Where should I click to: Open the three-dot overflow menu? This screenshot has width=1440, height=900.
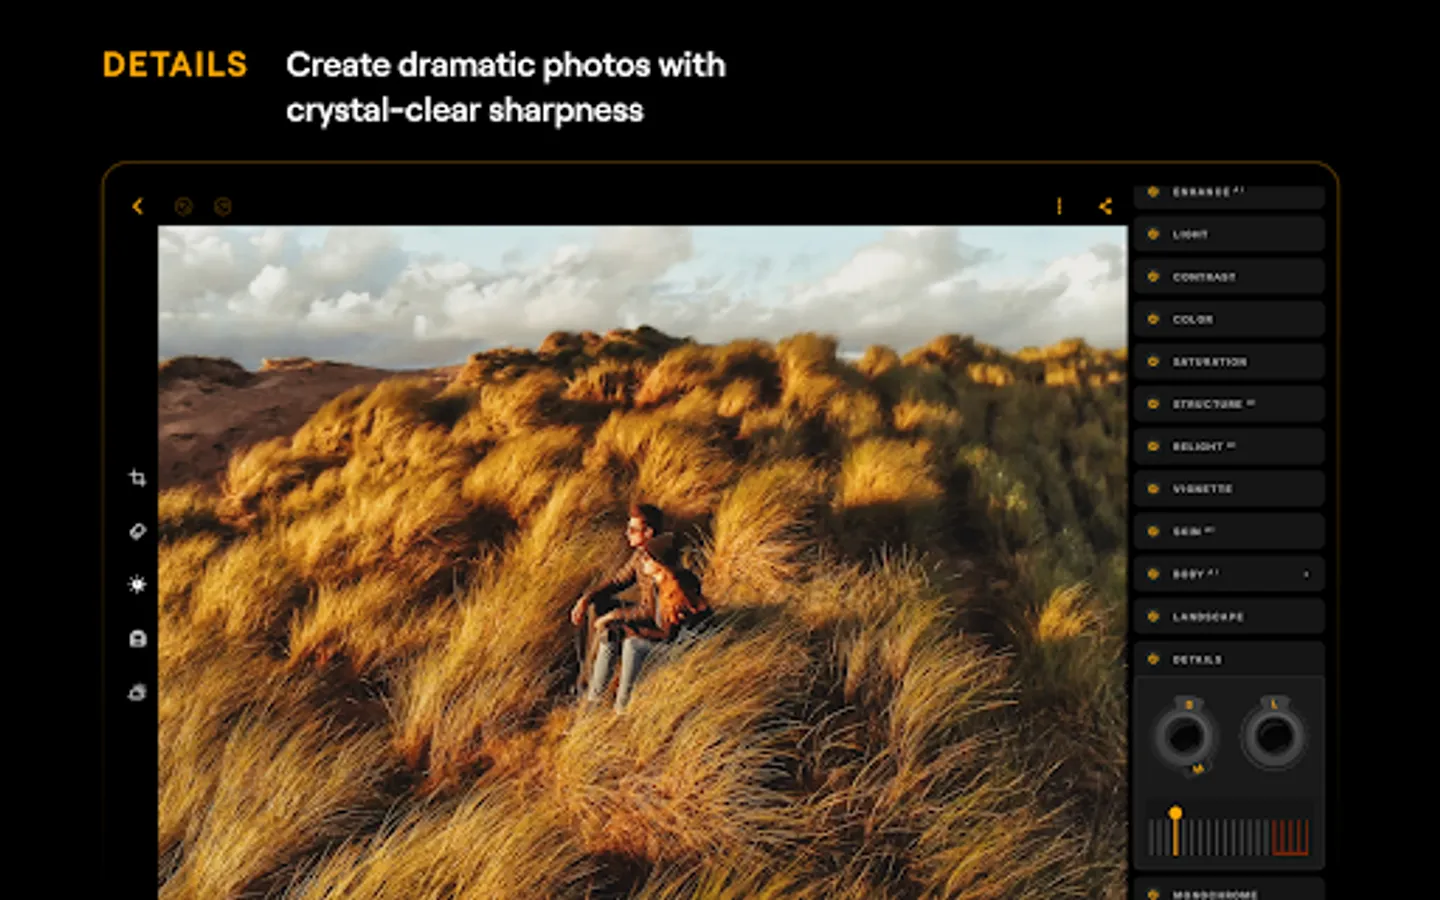1059,207
